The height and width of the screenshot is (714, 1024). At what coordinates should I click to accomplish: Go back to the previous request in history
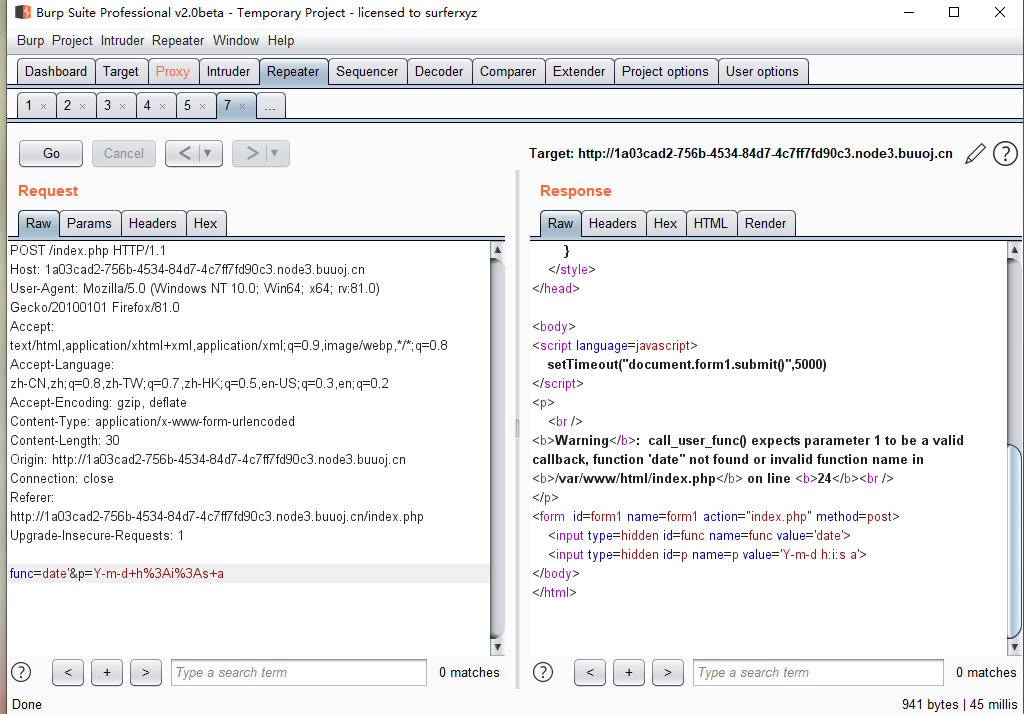click(184, 154)
